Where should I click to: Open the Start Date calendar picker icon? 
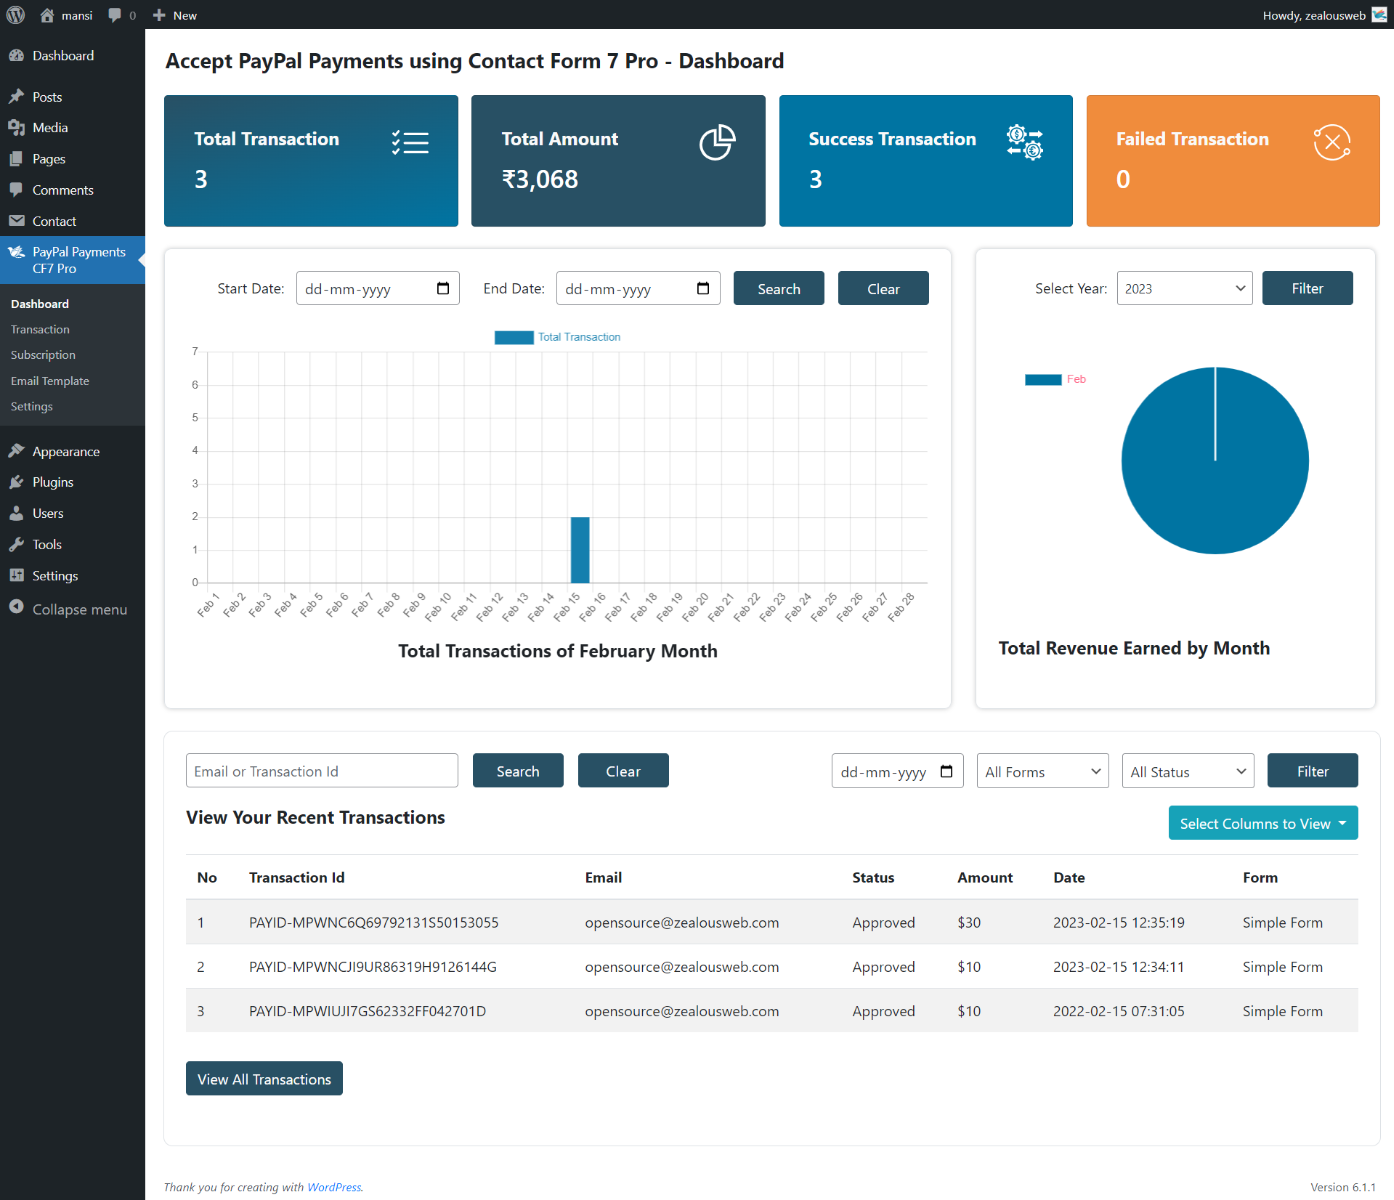tap(443, 289)
